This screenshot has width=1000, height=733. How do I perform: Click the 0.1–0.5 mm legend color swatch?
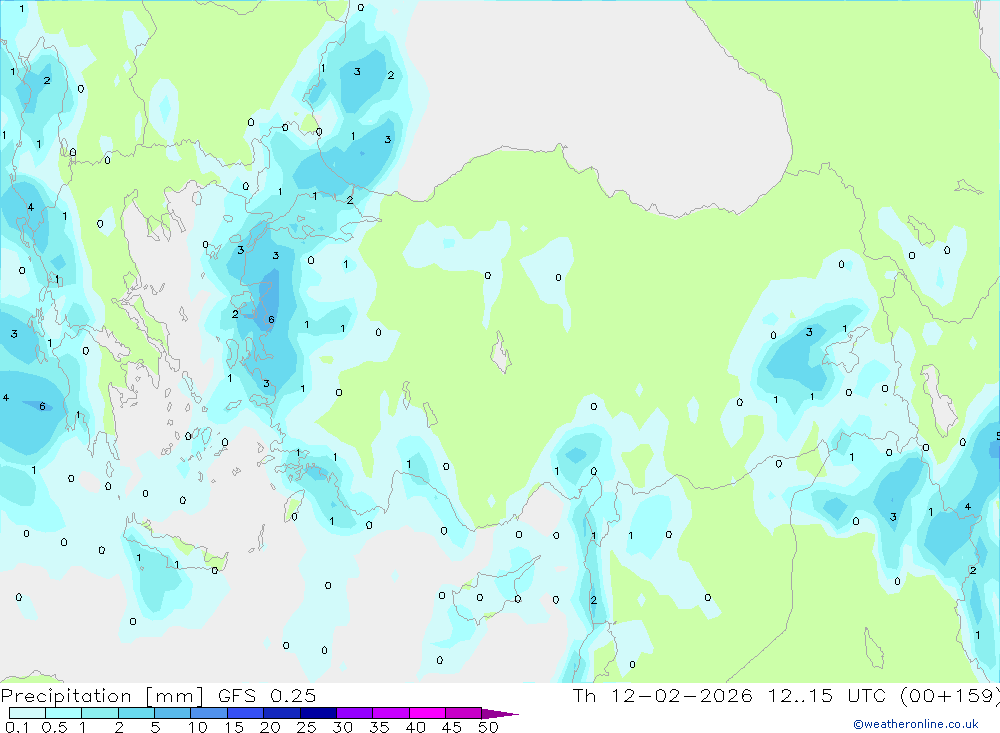[x=27, y=713]
